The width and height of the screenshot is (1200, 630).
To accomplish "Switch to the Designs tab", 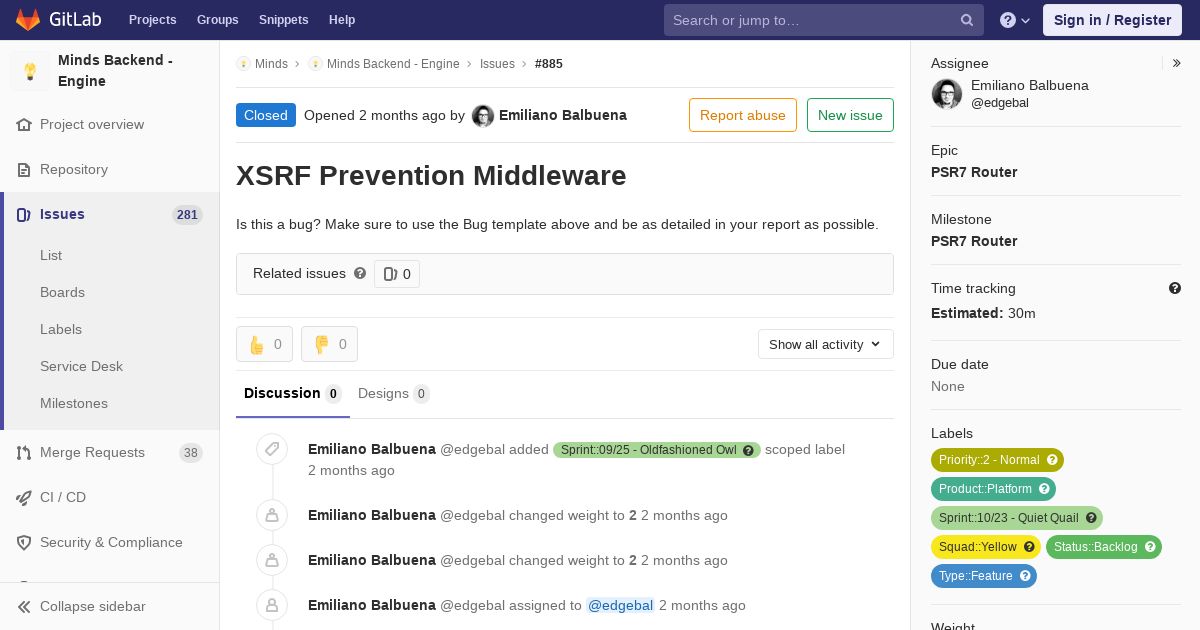I will tap(394, 394).
